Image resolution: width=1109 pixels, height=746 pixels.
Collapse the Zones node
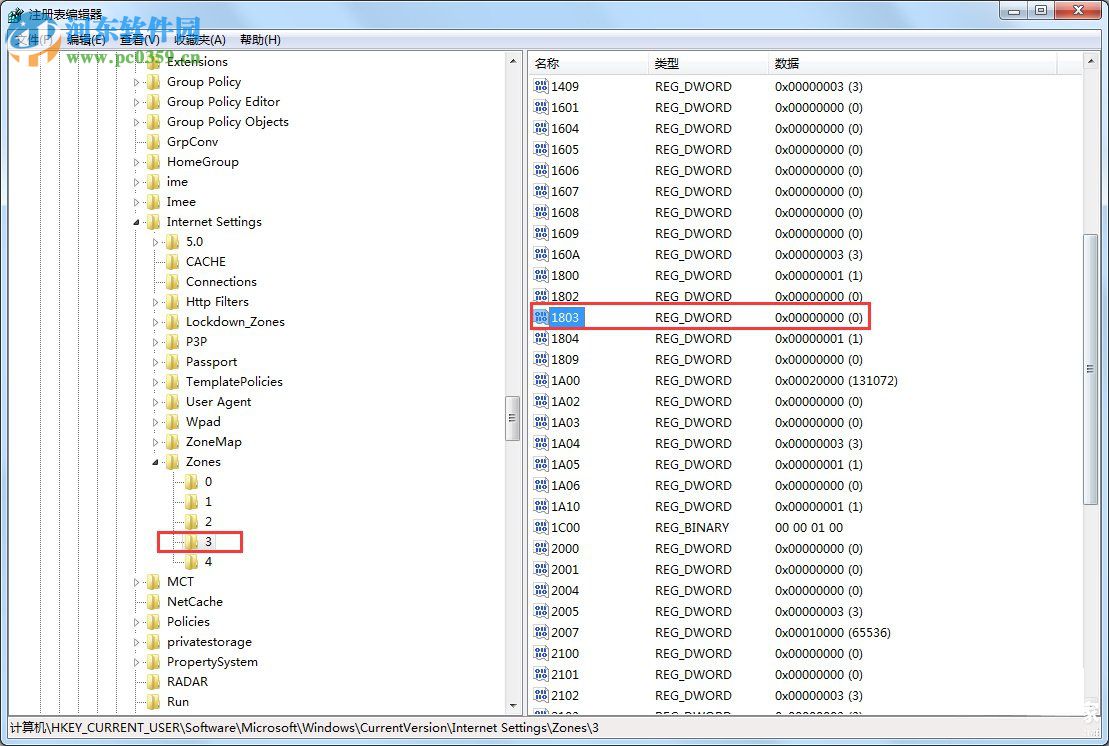point(154,461)
